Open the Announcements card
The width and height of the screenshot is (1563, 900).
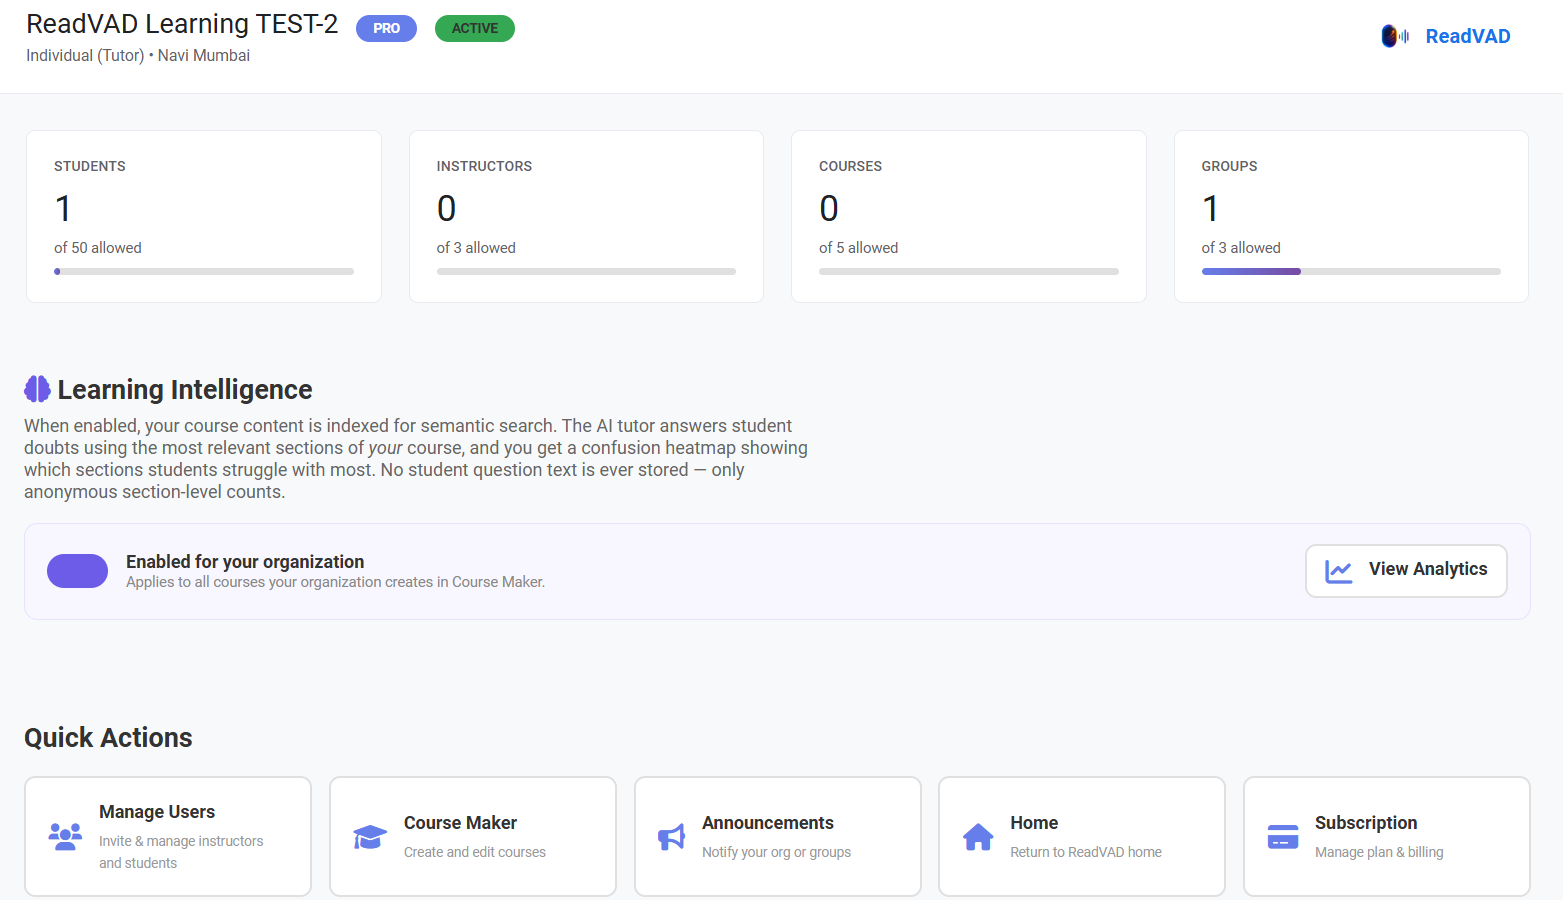pos(778,837)
